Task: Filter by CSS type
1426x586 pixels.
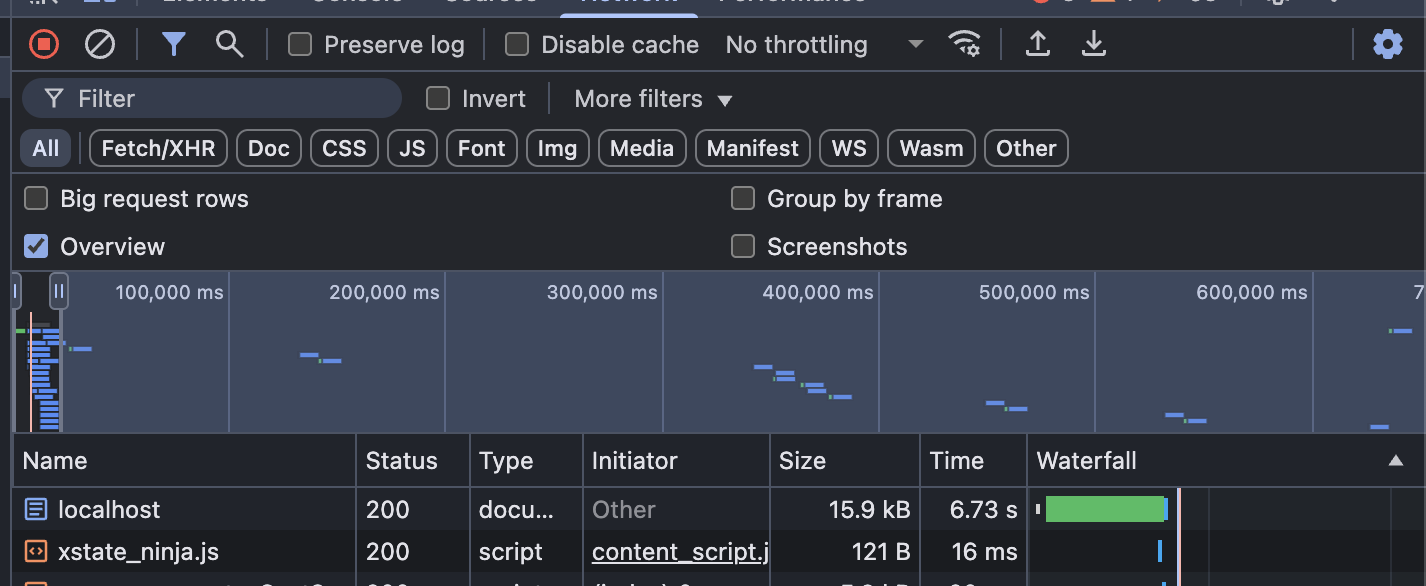Action: point(345,149)
